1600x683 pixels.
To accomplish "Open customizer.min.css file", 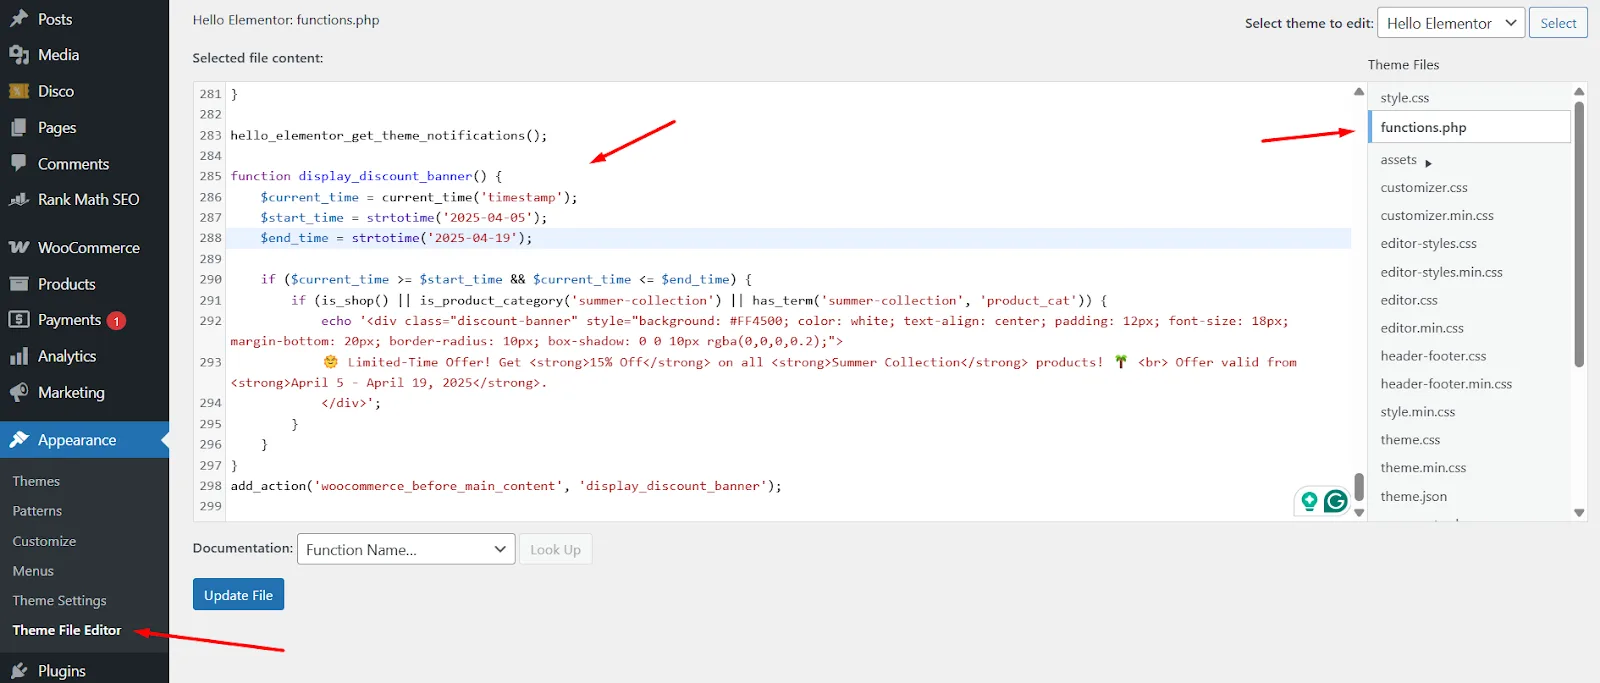I will point(1437,216).
